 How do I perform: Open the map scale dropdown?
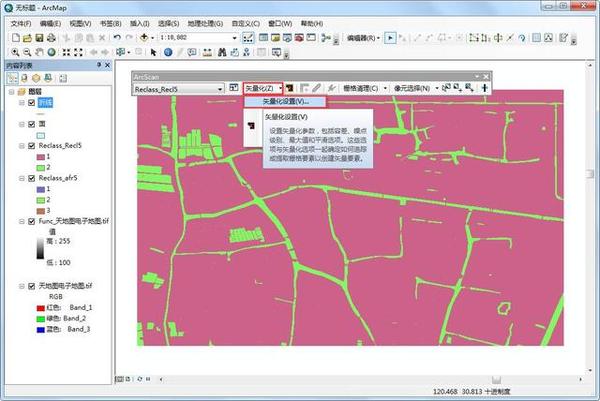click(235, 38)
